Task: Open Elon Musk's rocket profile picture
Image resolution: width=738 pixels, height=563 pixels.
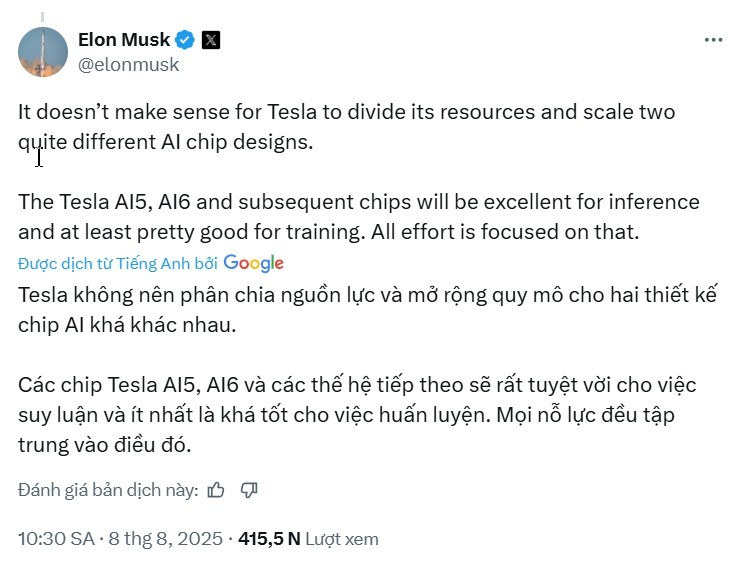Action: (43, 52)
